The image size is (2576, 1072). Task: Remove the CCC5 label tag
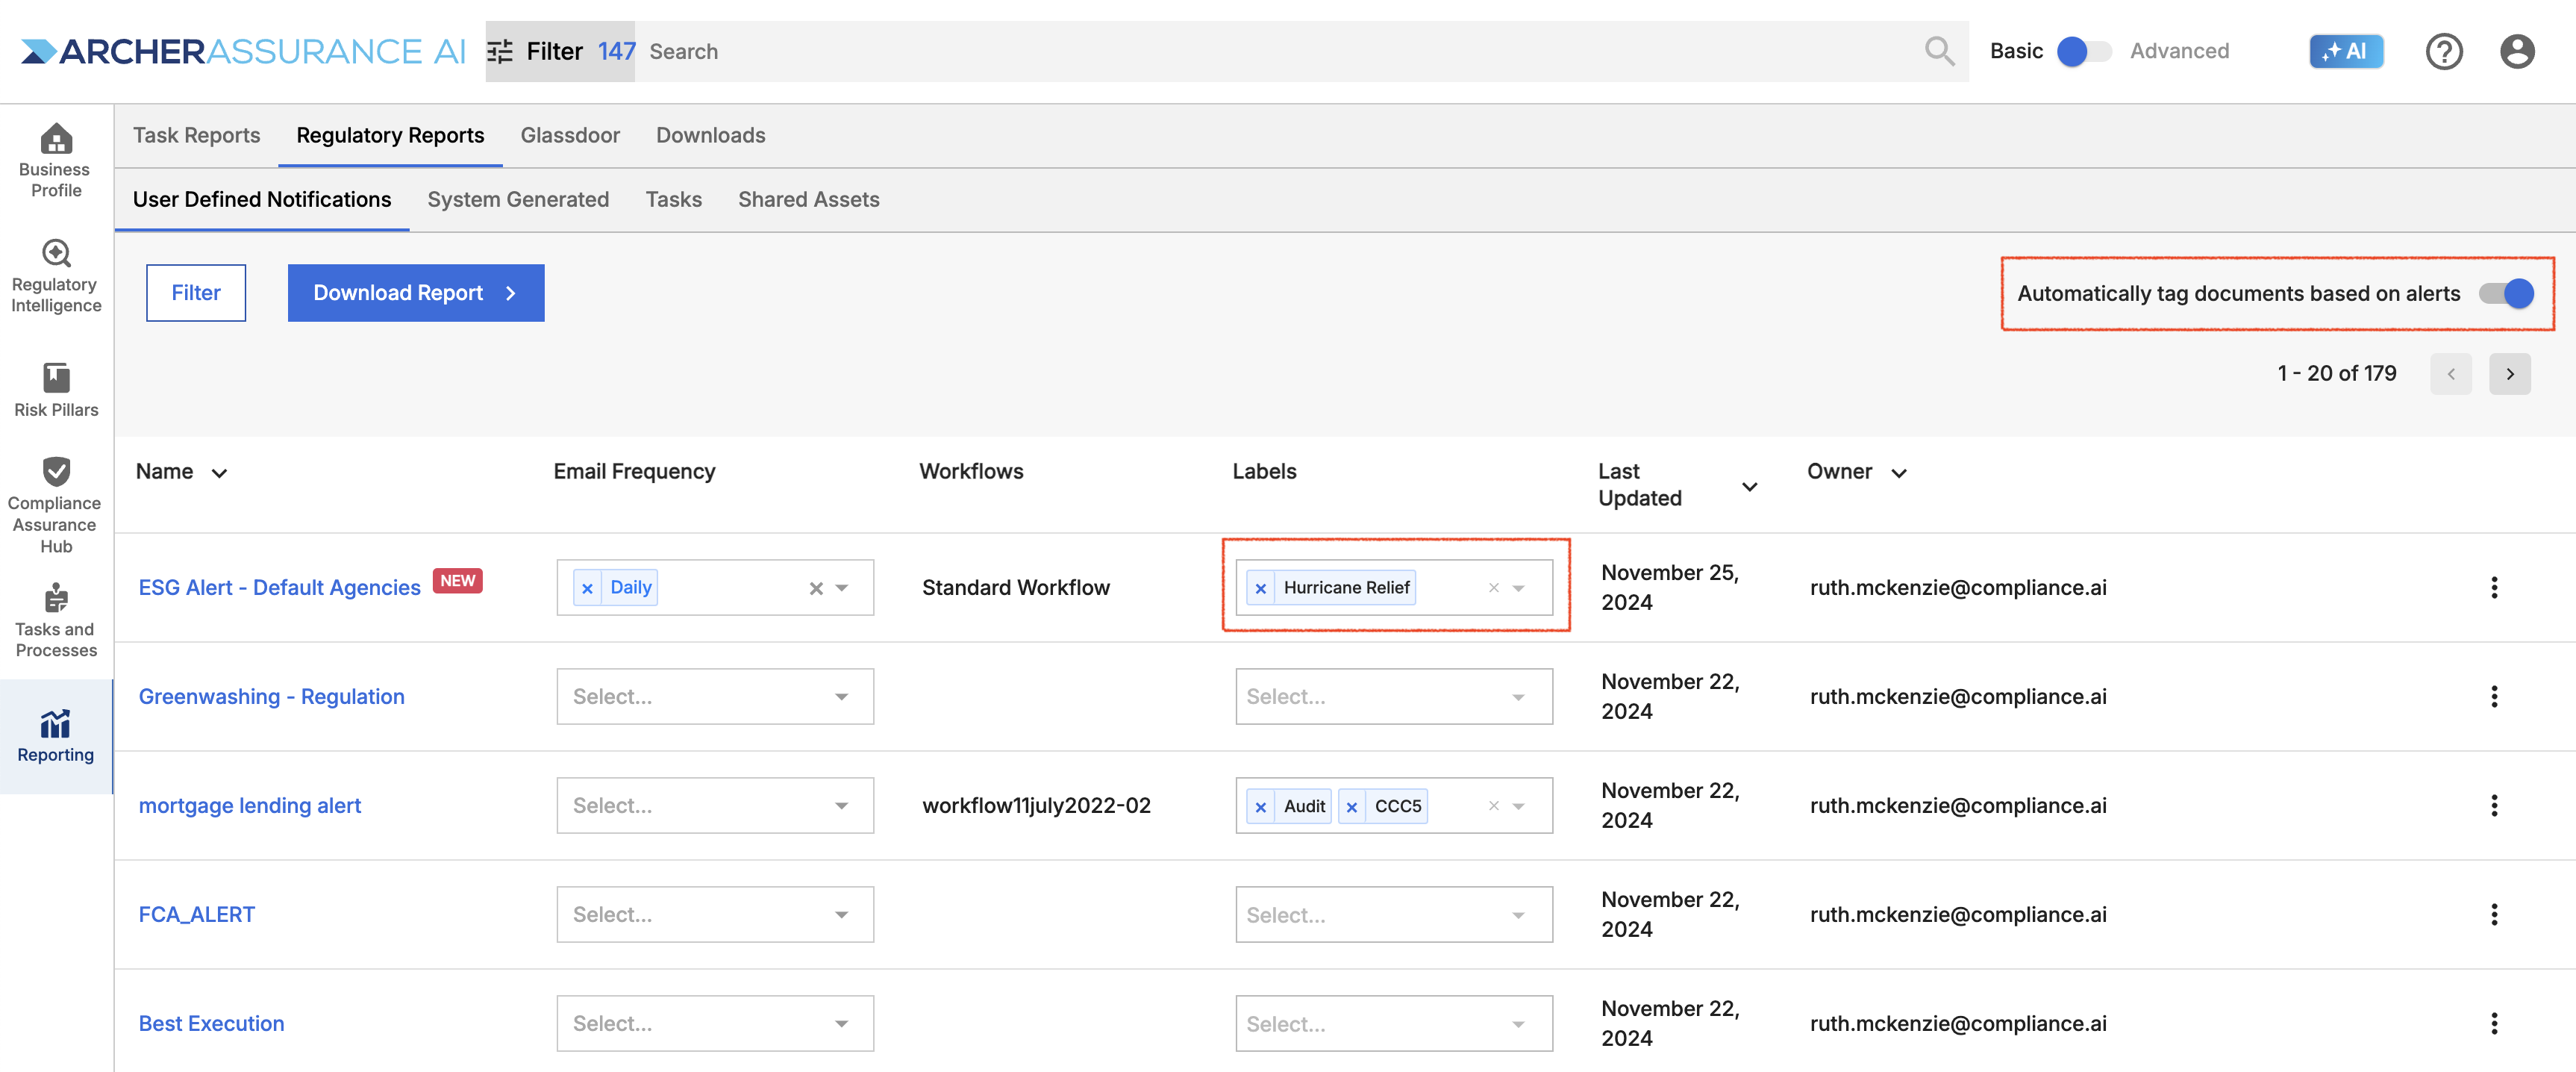click(x=1351, y=807)
